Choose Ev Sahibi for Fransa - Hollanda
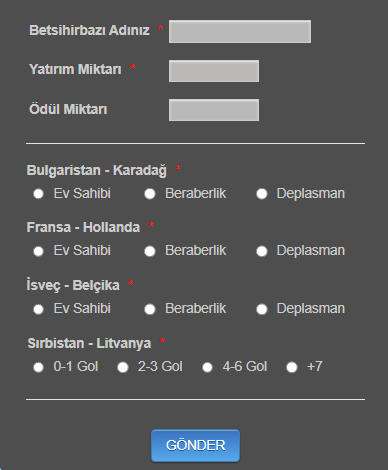This screenshot has height=470, width=388. point(38,251)
